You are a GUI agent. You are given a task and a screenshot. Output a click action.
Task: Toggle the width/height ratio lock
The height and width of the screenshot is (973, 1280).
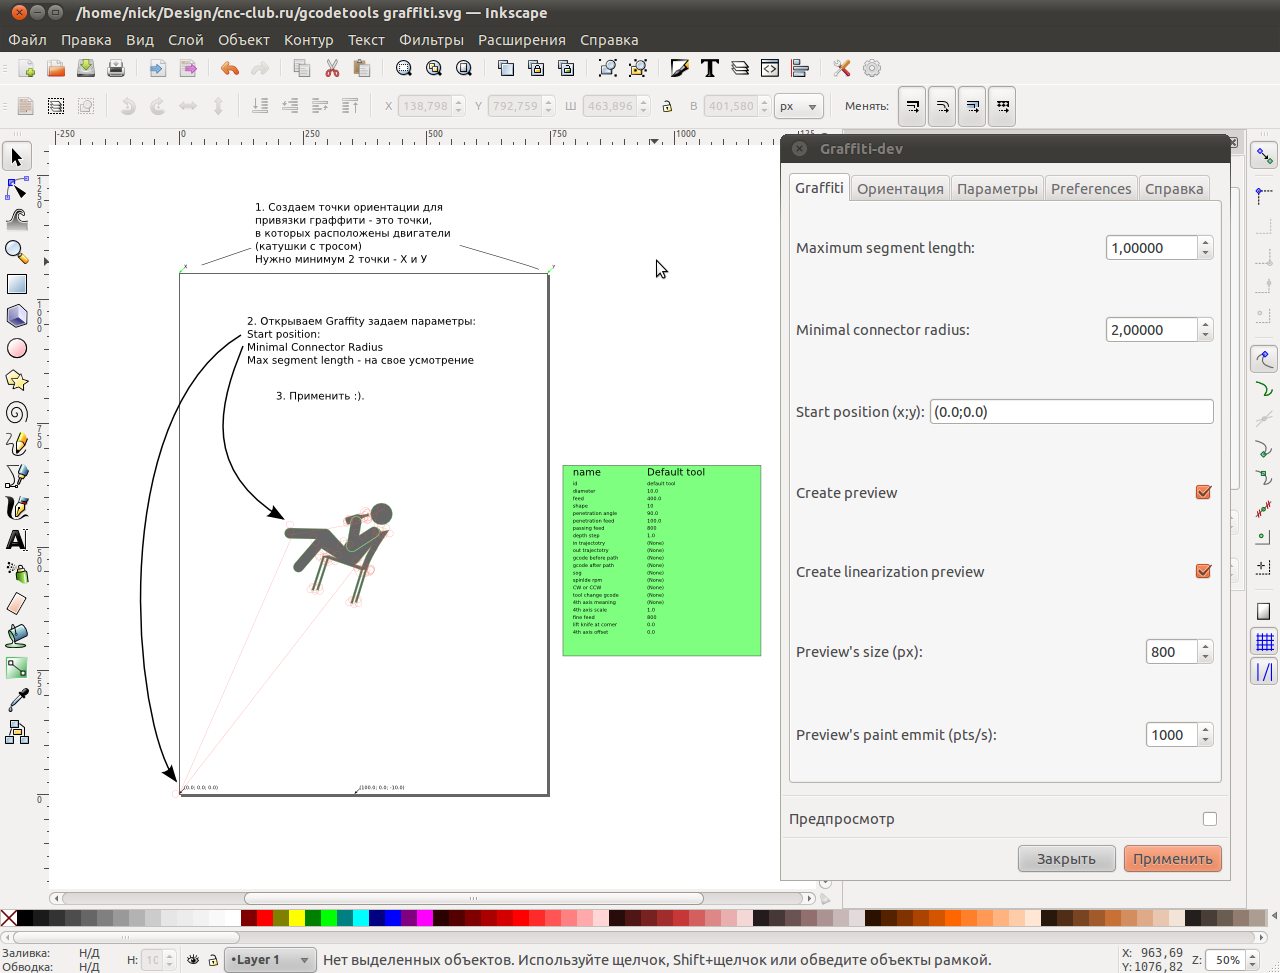(668, 106)
